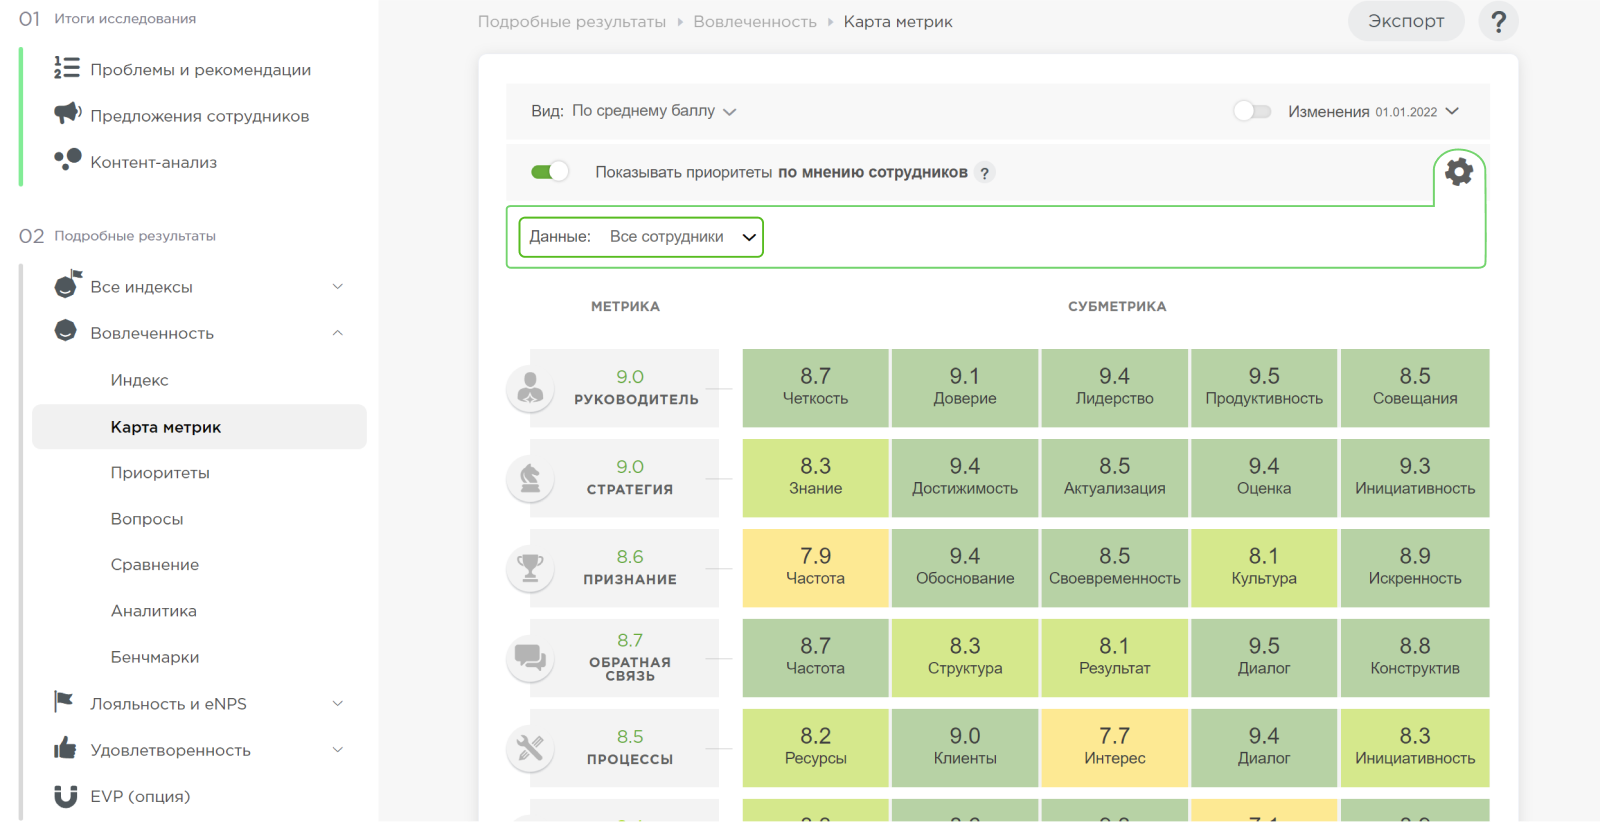Click the 8.3 Знание cell
Image resolution: width=1600 pixels, height=822 pixels.
point(816,478)
